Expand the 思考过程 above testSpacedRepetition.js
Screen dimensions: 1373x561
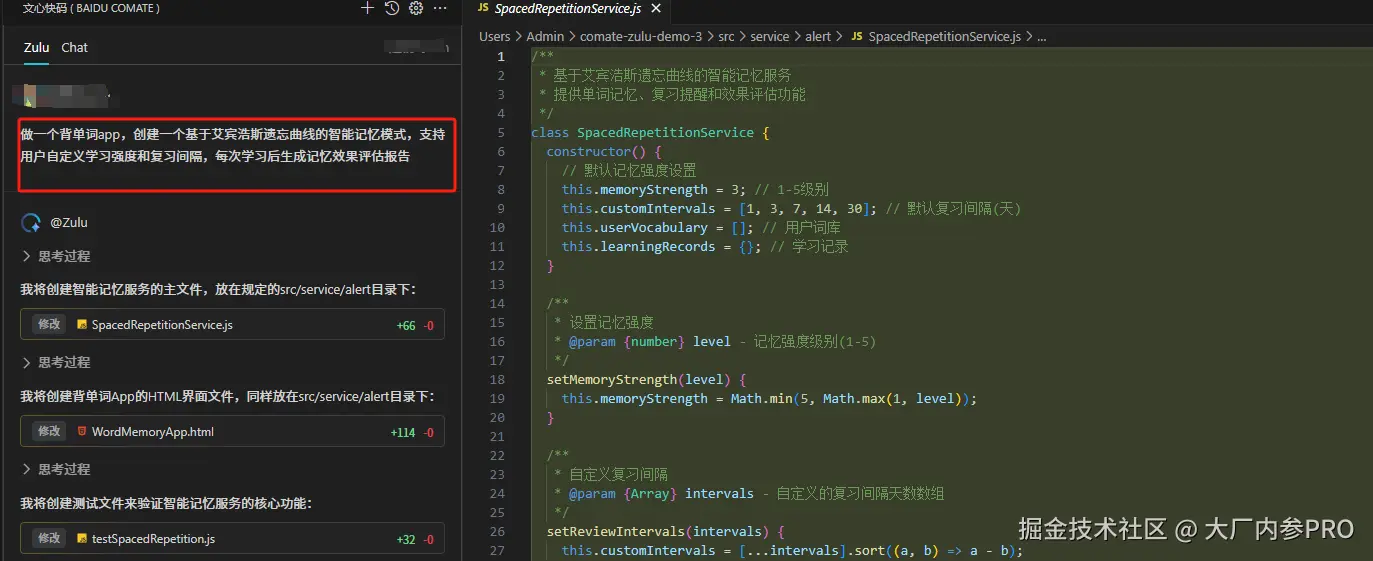pyautogui.click(x=56, y=469)
